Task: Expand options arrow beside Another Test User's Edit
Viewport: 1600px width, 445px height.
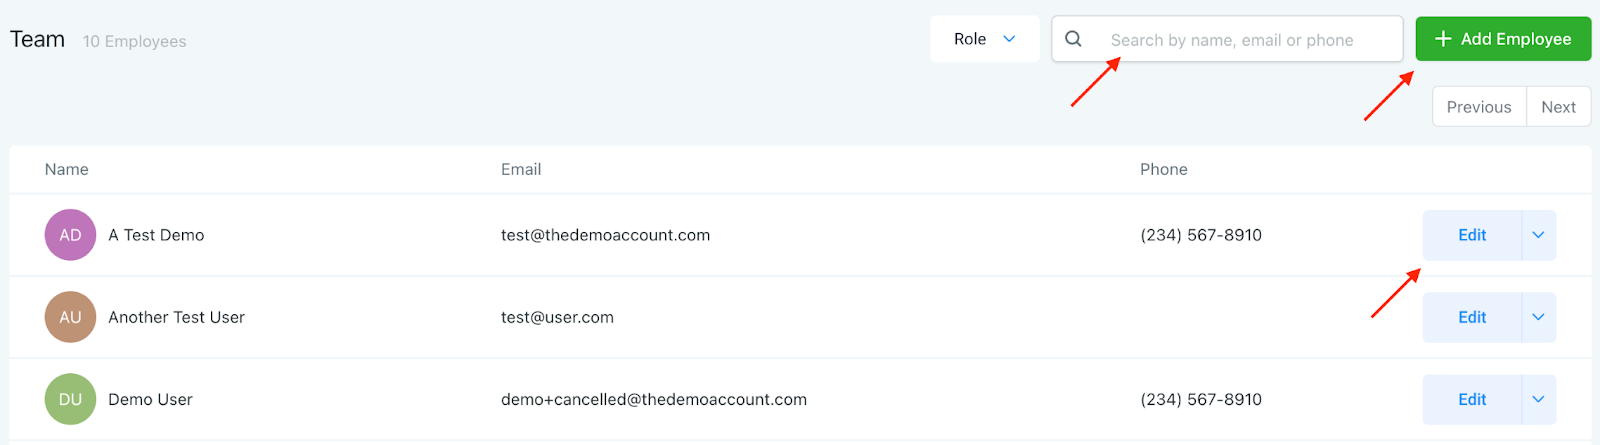Action: [x=1538, y=317]
